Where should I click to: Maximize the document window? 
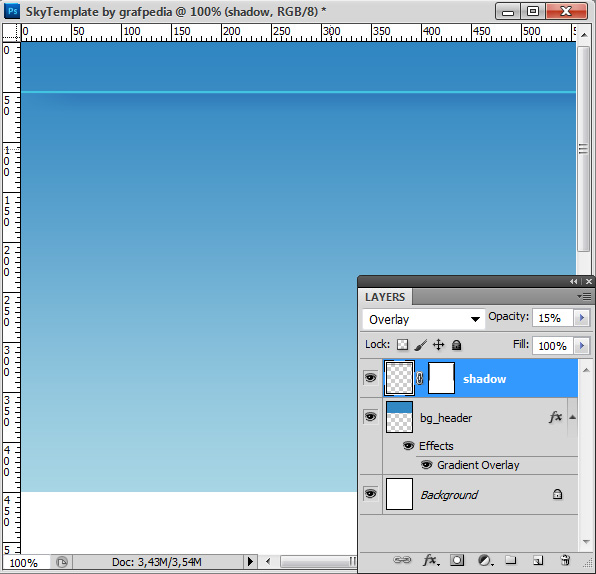533,11
